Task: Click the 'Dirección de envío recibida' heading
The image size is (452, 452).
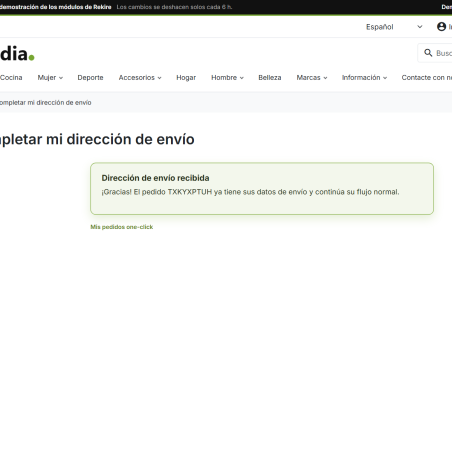Action: [x=155, y=178]
